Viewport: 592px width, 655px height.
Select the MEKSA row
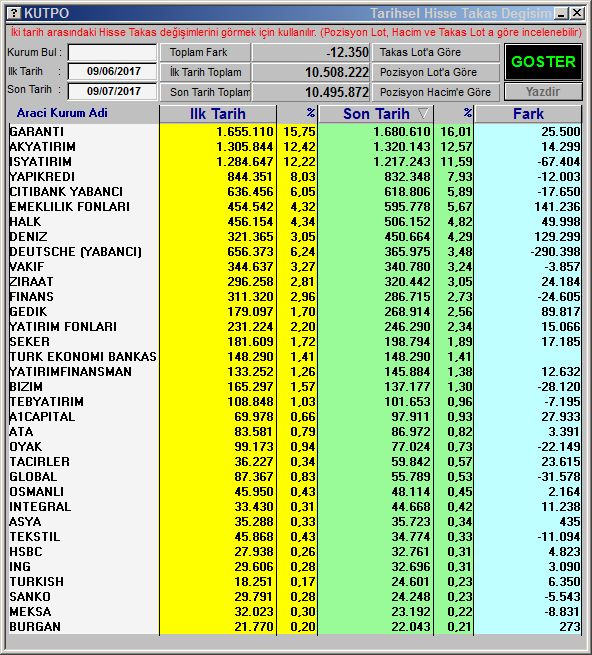295,612
